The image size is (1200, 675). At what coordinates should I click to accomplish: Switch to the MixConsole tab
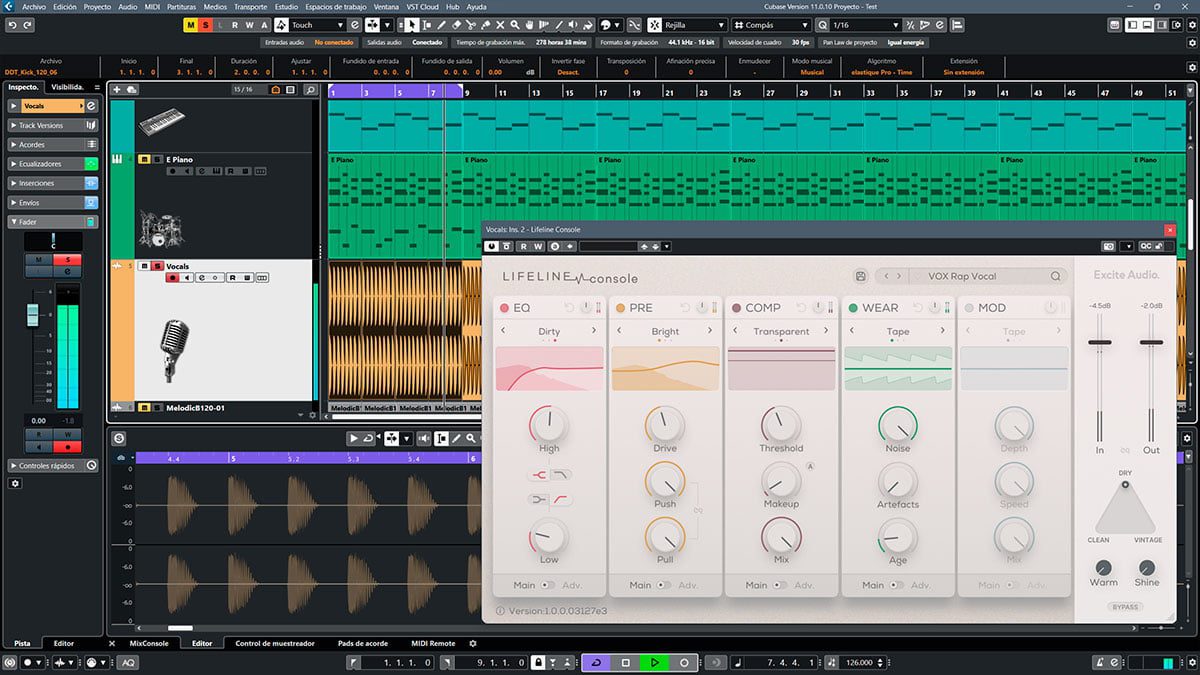[x=149, y=643]
